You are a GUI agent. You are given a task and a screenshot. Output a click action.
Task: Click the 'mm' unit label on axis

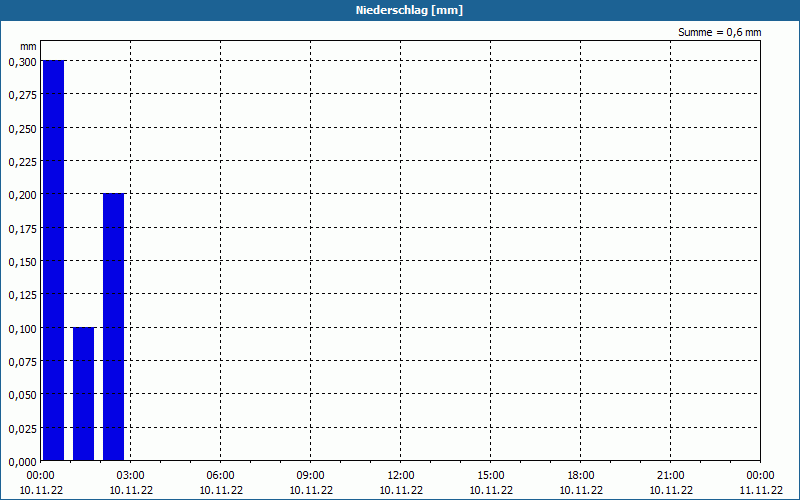29,46
